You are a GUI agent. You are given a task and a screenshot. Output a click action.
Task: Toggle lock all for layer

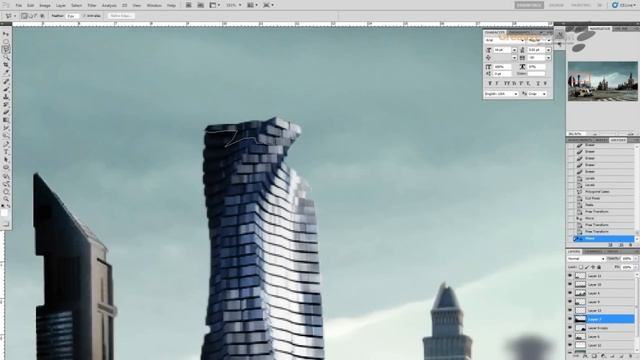[x=599, y=267]
